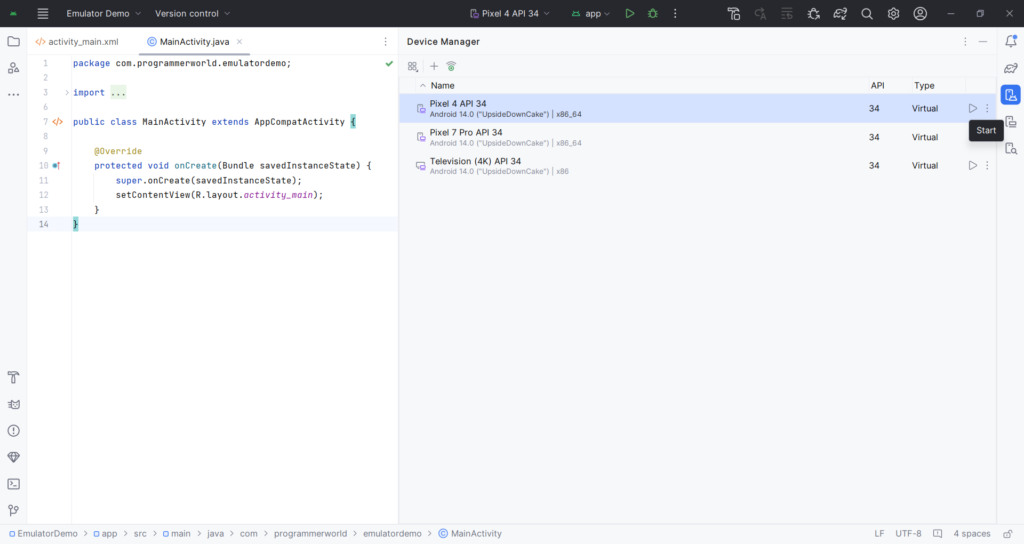
Task: Toggle the read-only lock in status bar
Action: pyautogui.click(x=1008, y=534)
